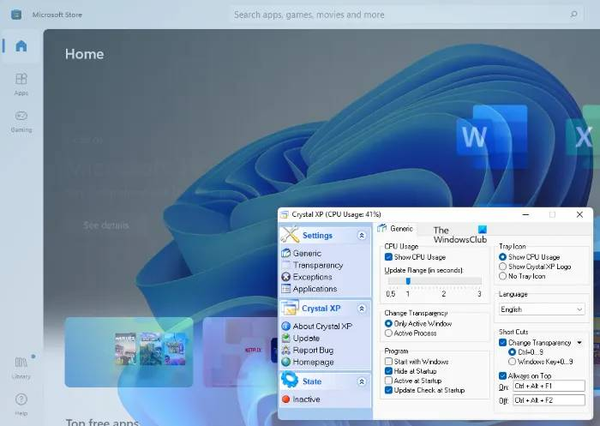Click the Update link in Crystal XP section

pos(306,338)
